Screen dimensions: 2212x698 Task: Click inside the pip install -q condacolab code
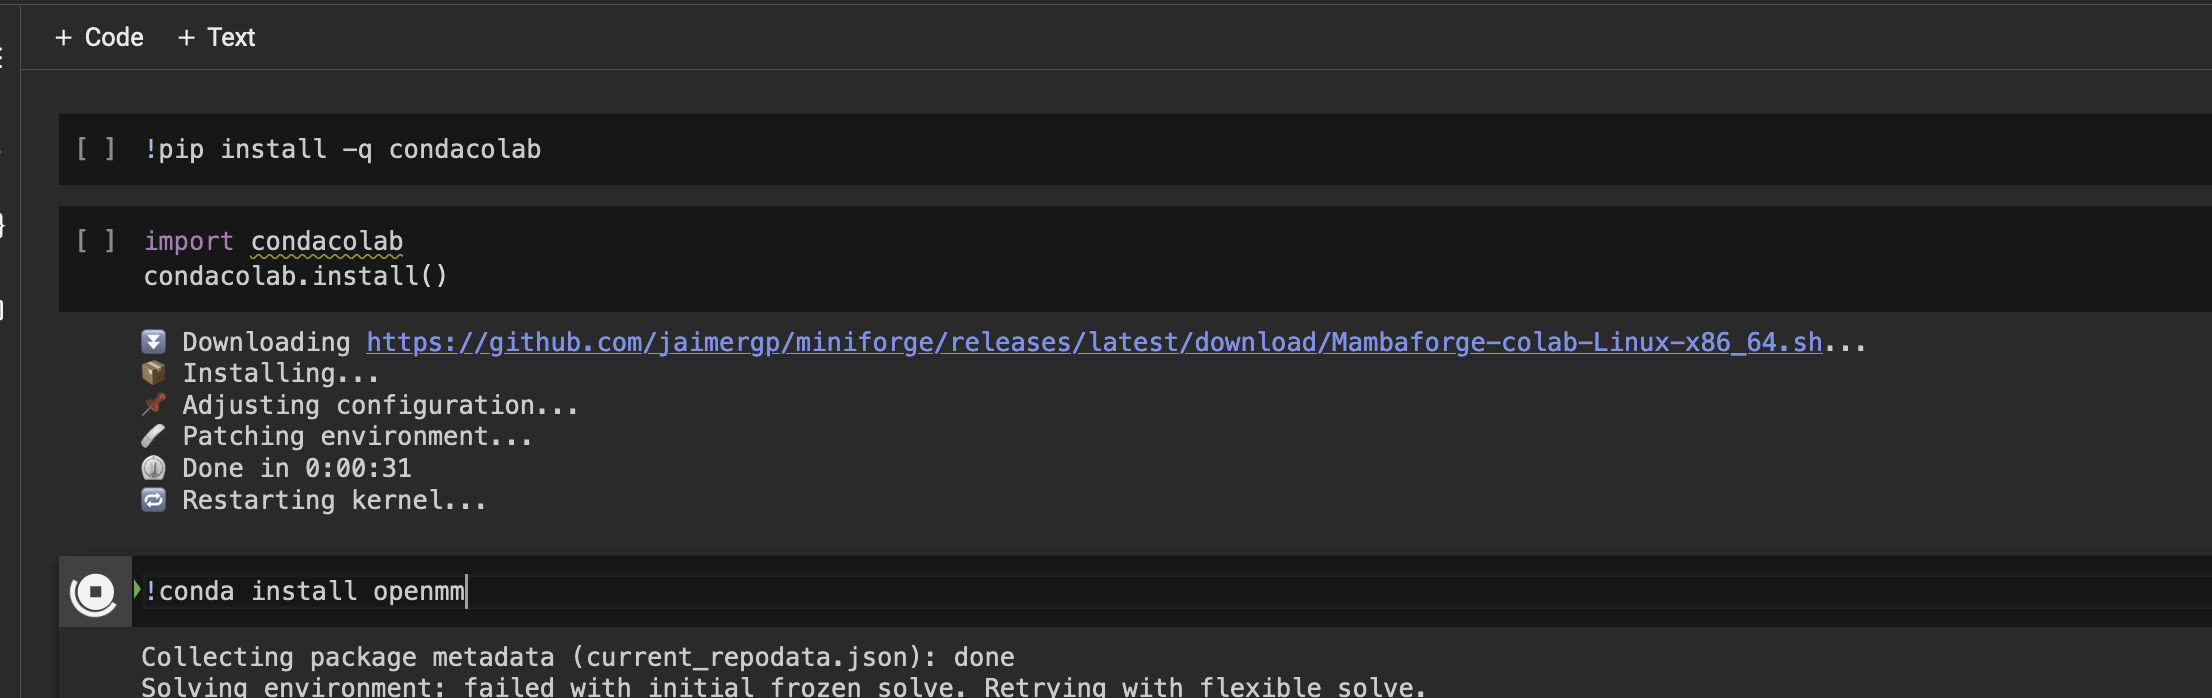click(342, 149)
